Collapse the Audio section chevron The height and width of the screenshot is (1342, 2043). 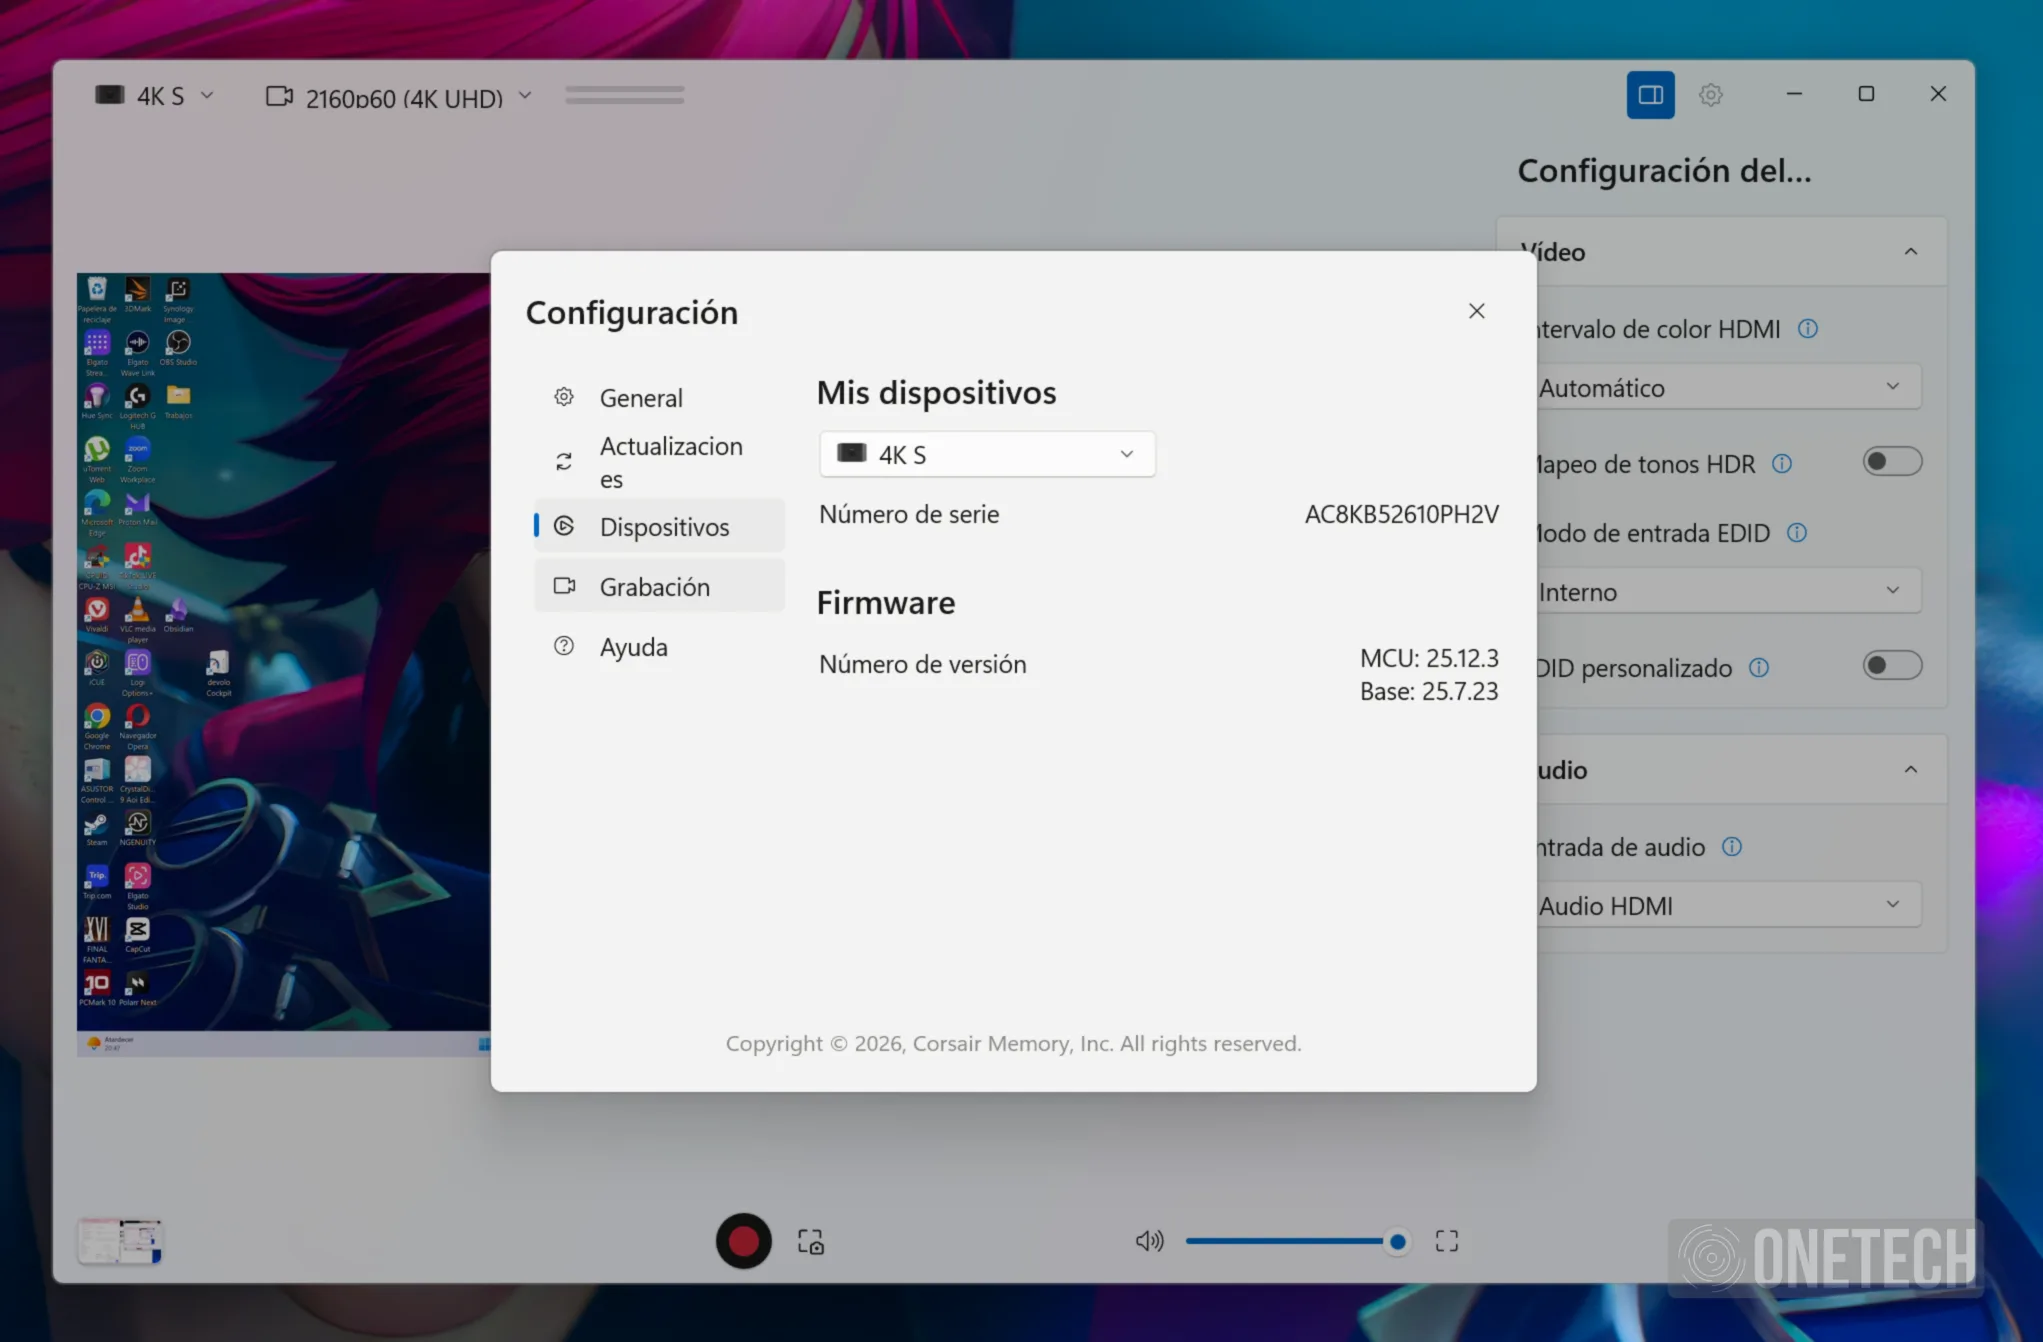pyautogui.click(x=1911, y=770)
